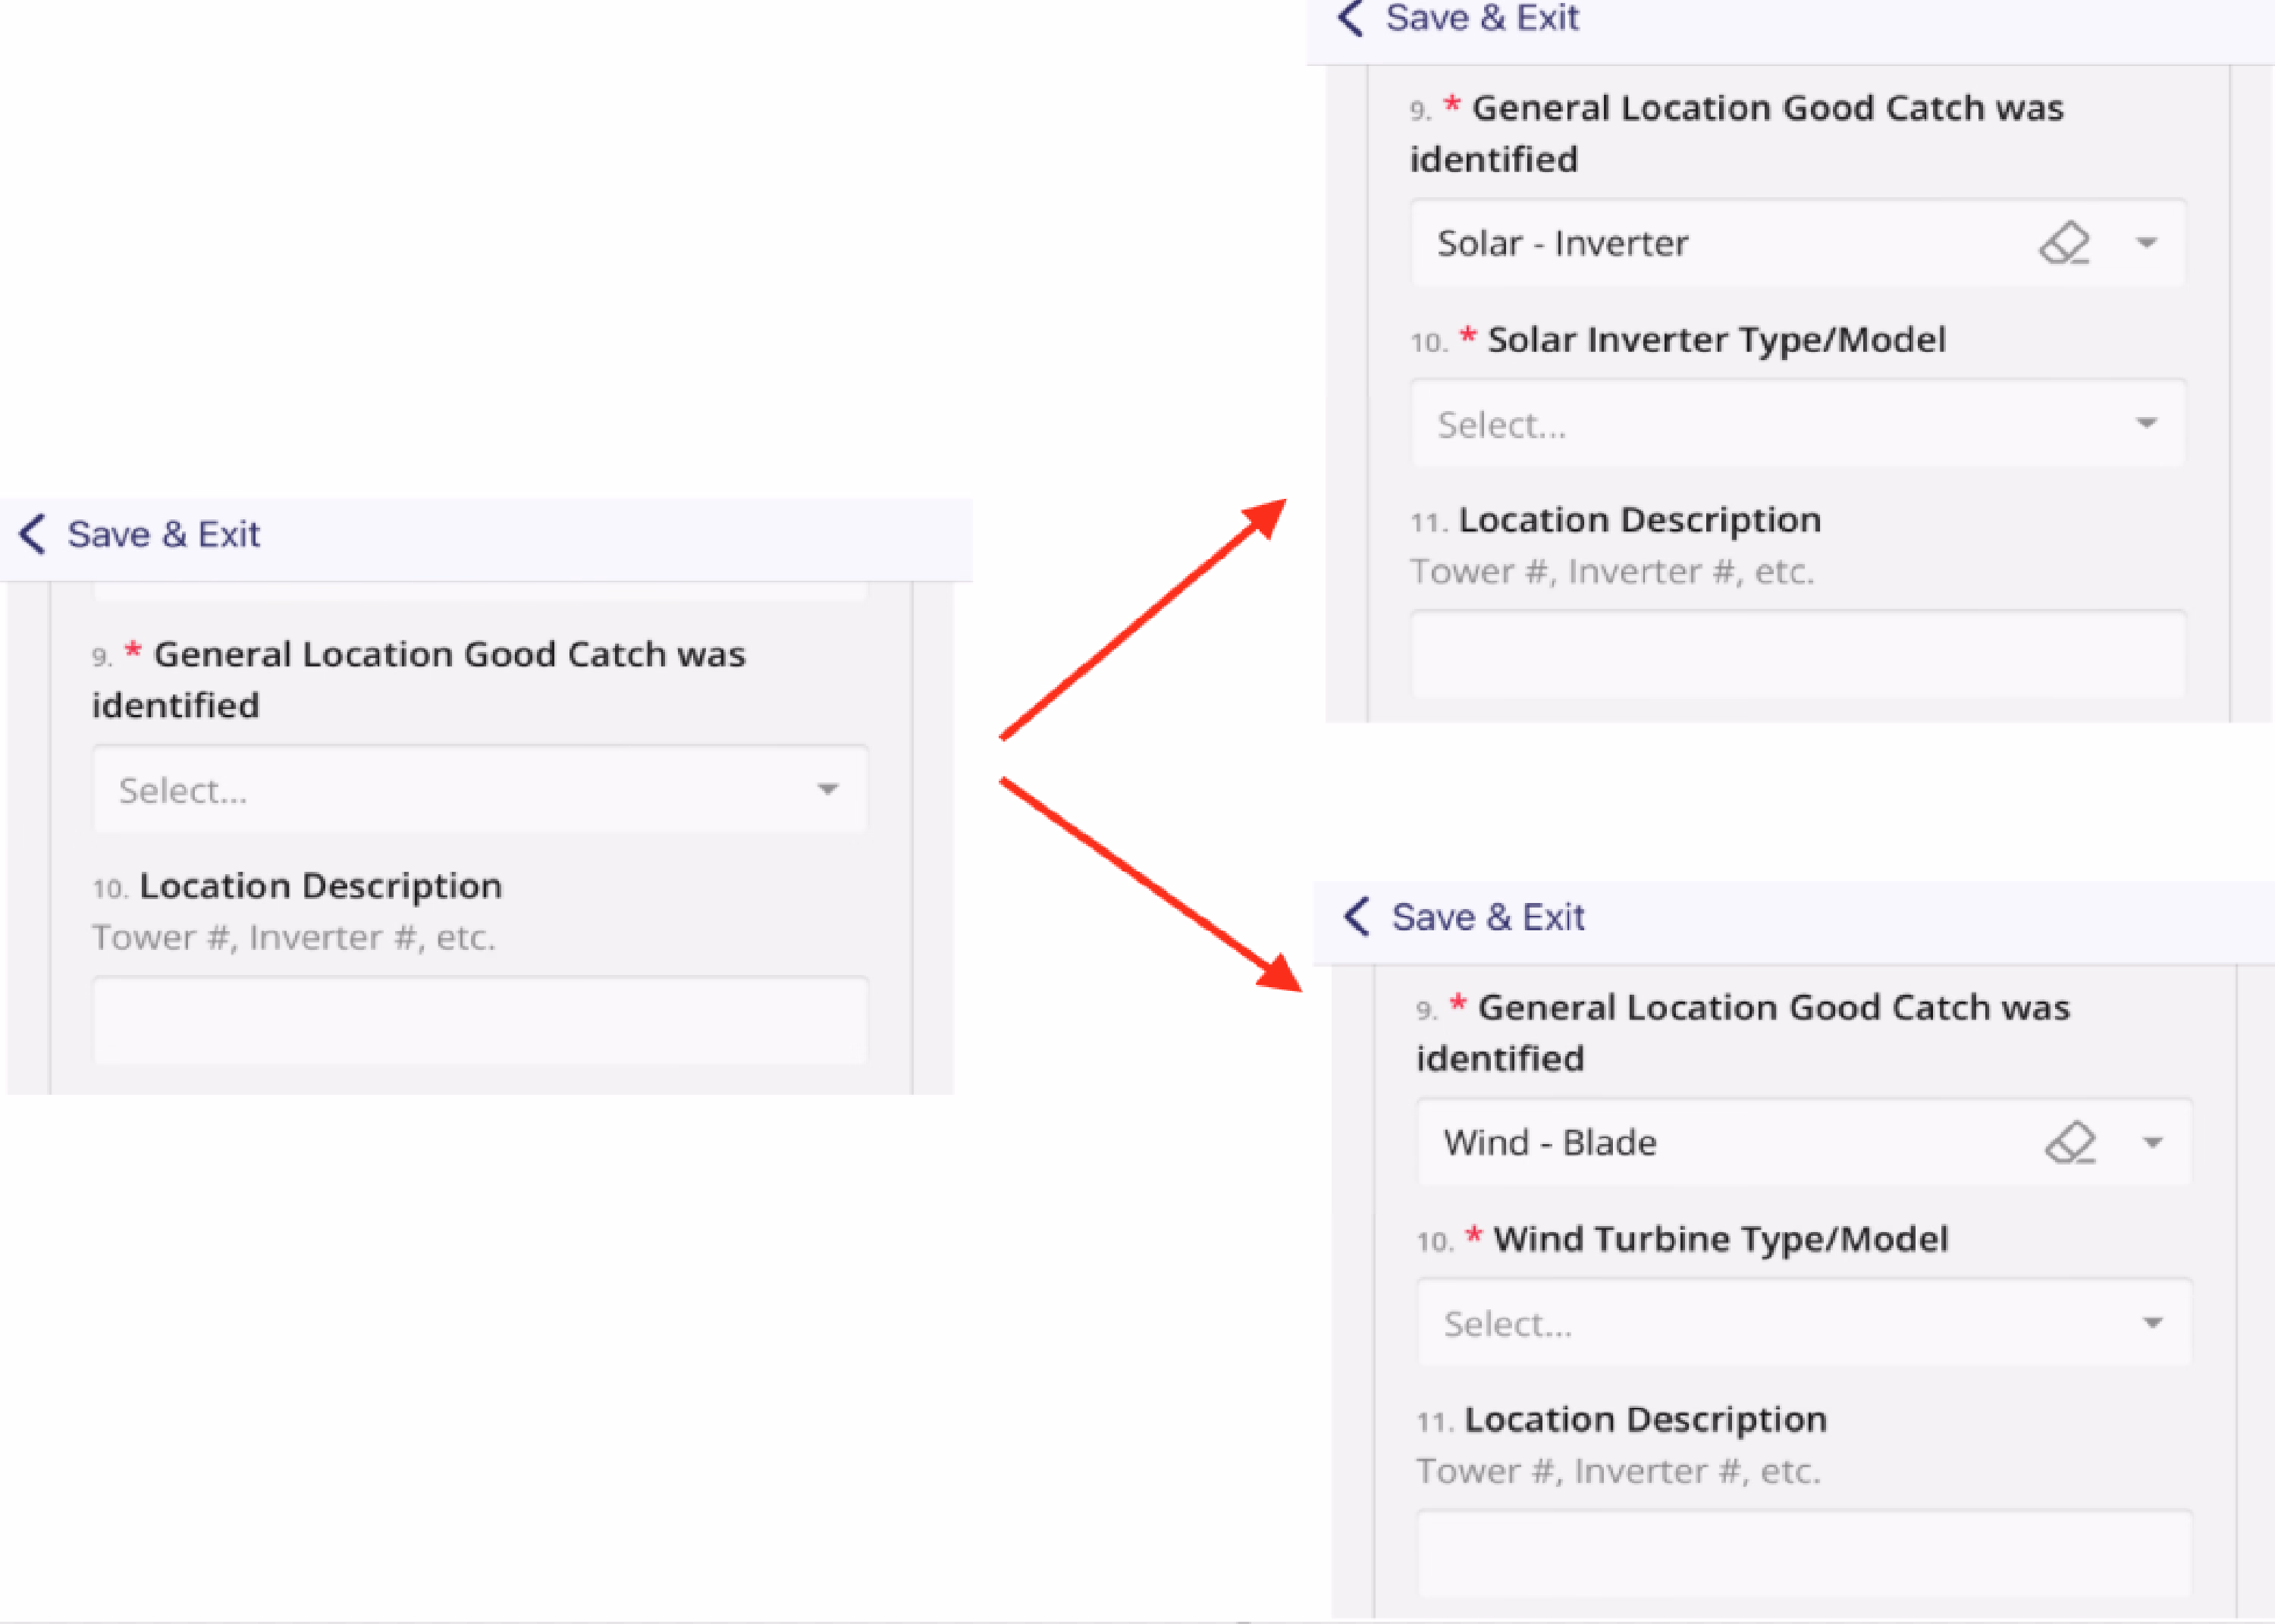Click '10. Location Description' label in left panel

(297, 886)
